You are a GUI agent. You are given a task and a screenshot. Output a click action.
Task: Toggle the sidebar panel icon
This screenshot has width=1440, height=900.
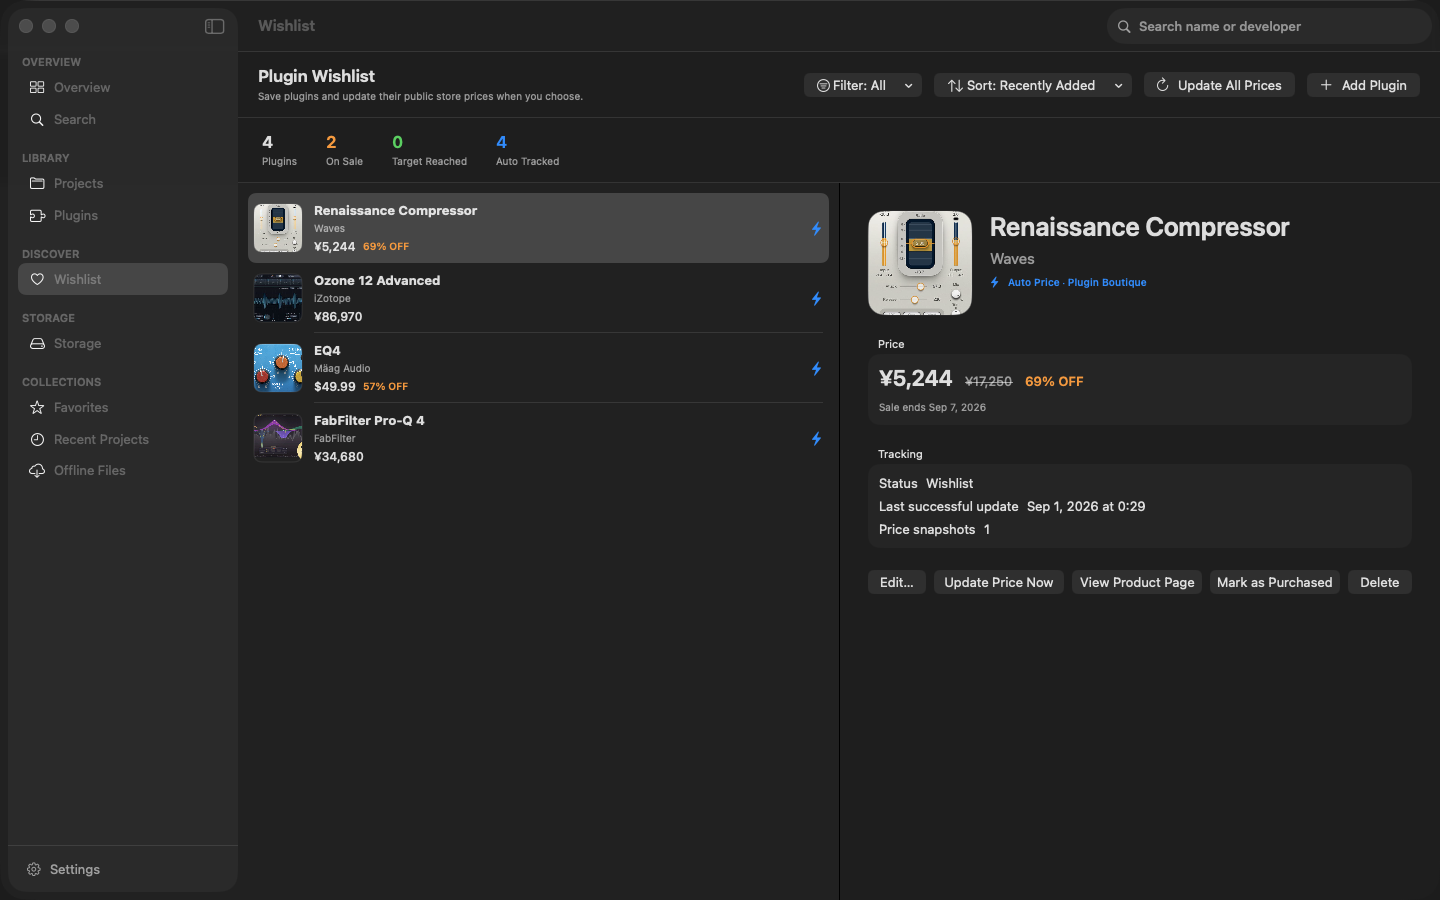214,26
